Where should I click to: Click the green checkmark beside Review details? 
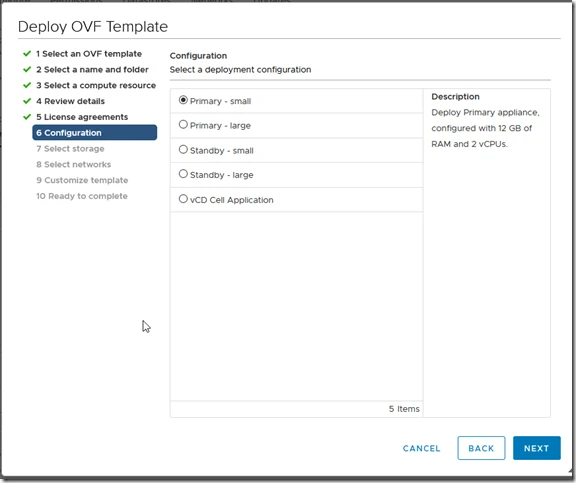tap(27, 101)
